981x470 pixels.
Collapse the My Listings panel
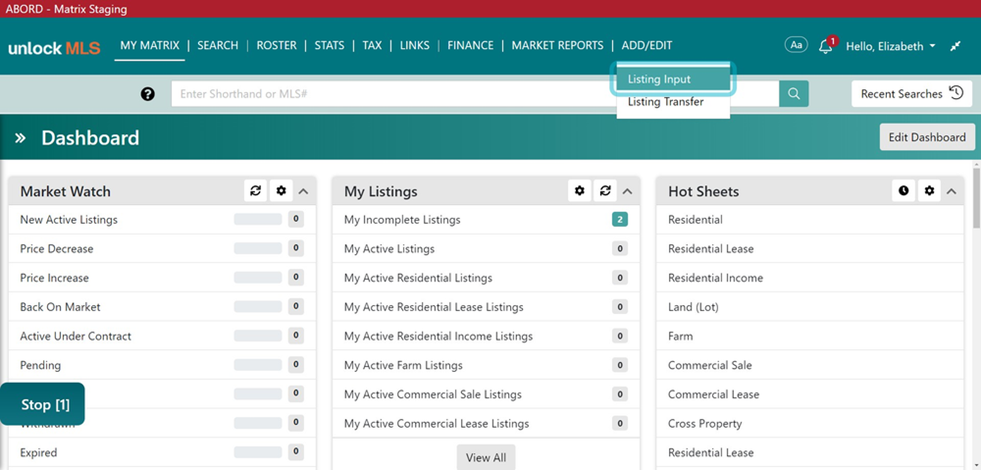628,192
